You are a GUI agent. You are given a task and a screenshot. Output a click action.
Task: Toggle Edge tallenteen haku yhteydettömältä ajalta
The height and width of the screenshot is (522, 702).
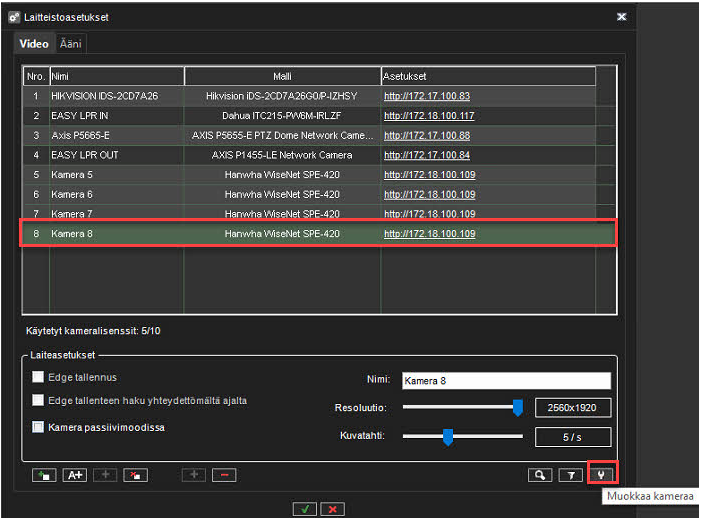point(39,400)
